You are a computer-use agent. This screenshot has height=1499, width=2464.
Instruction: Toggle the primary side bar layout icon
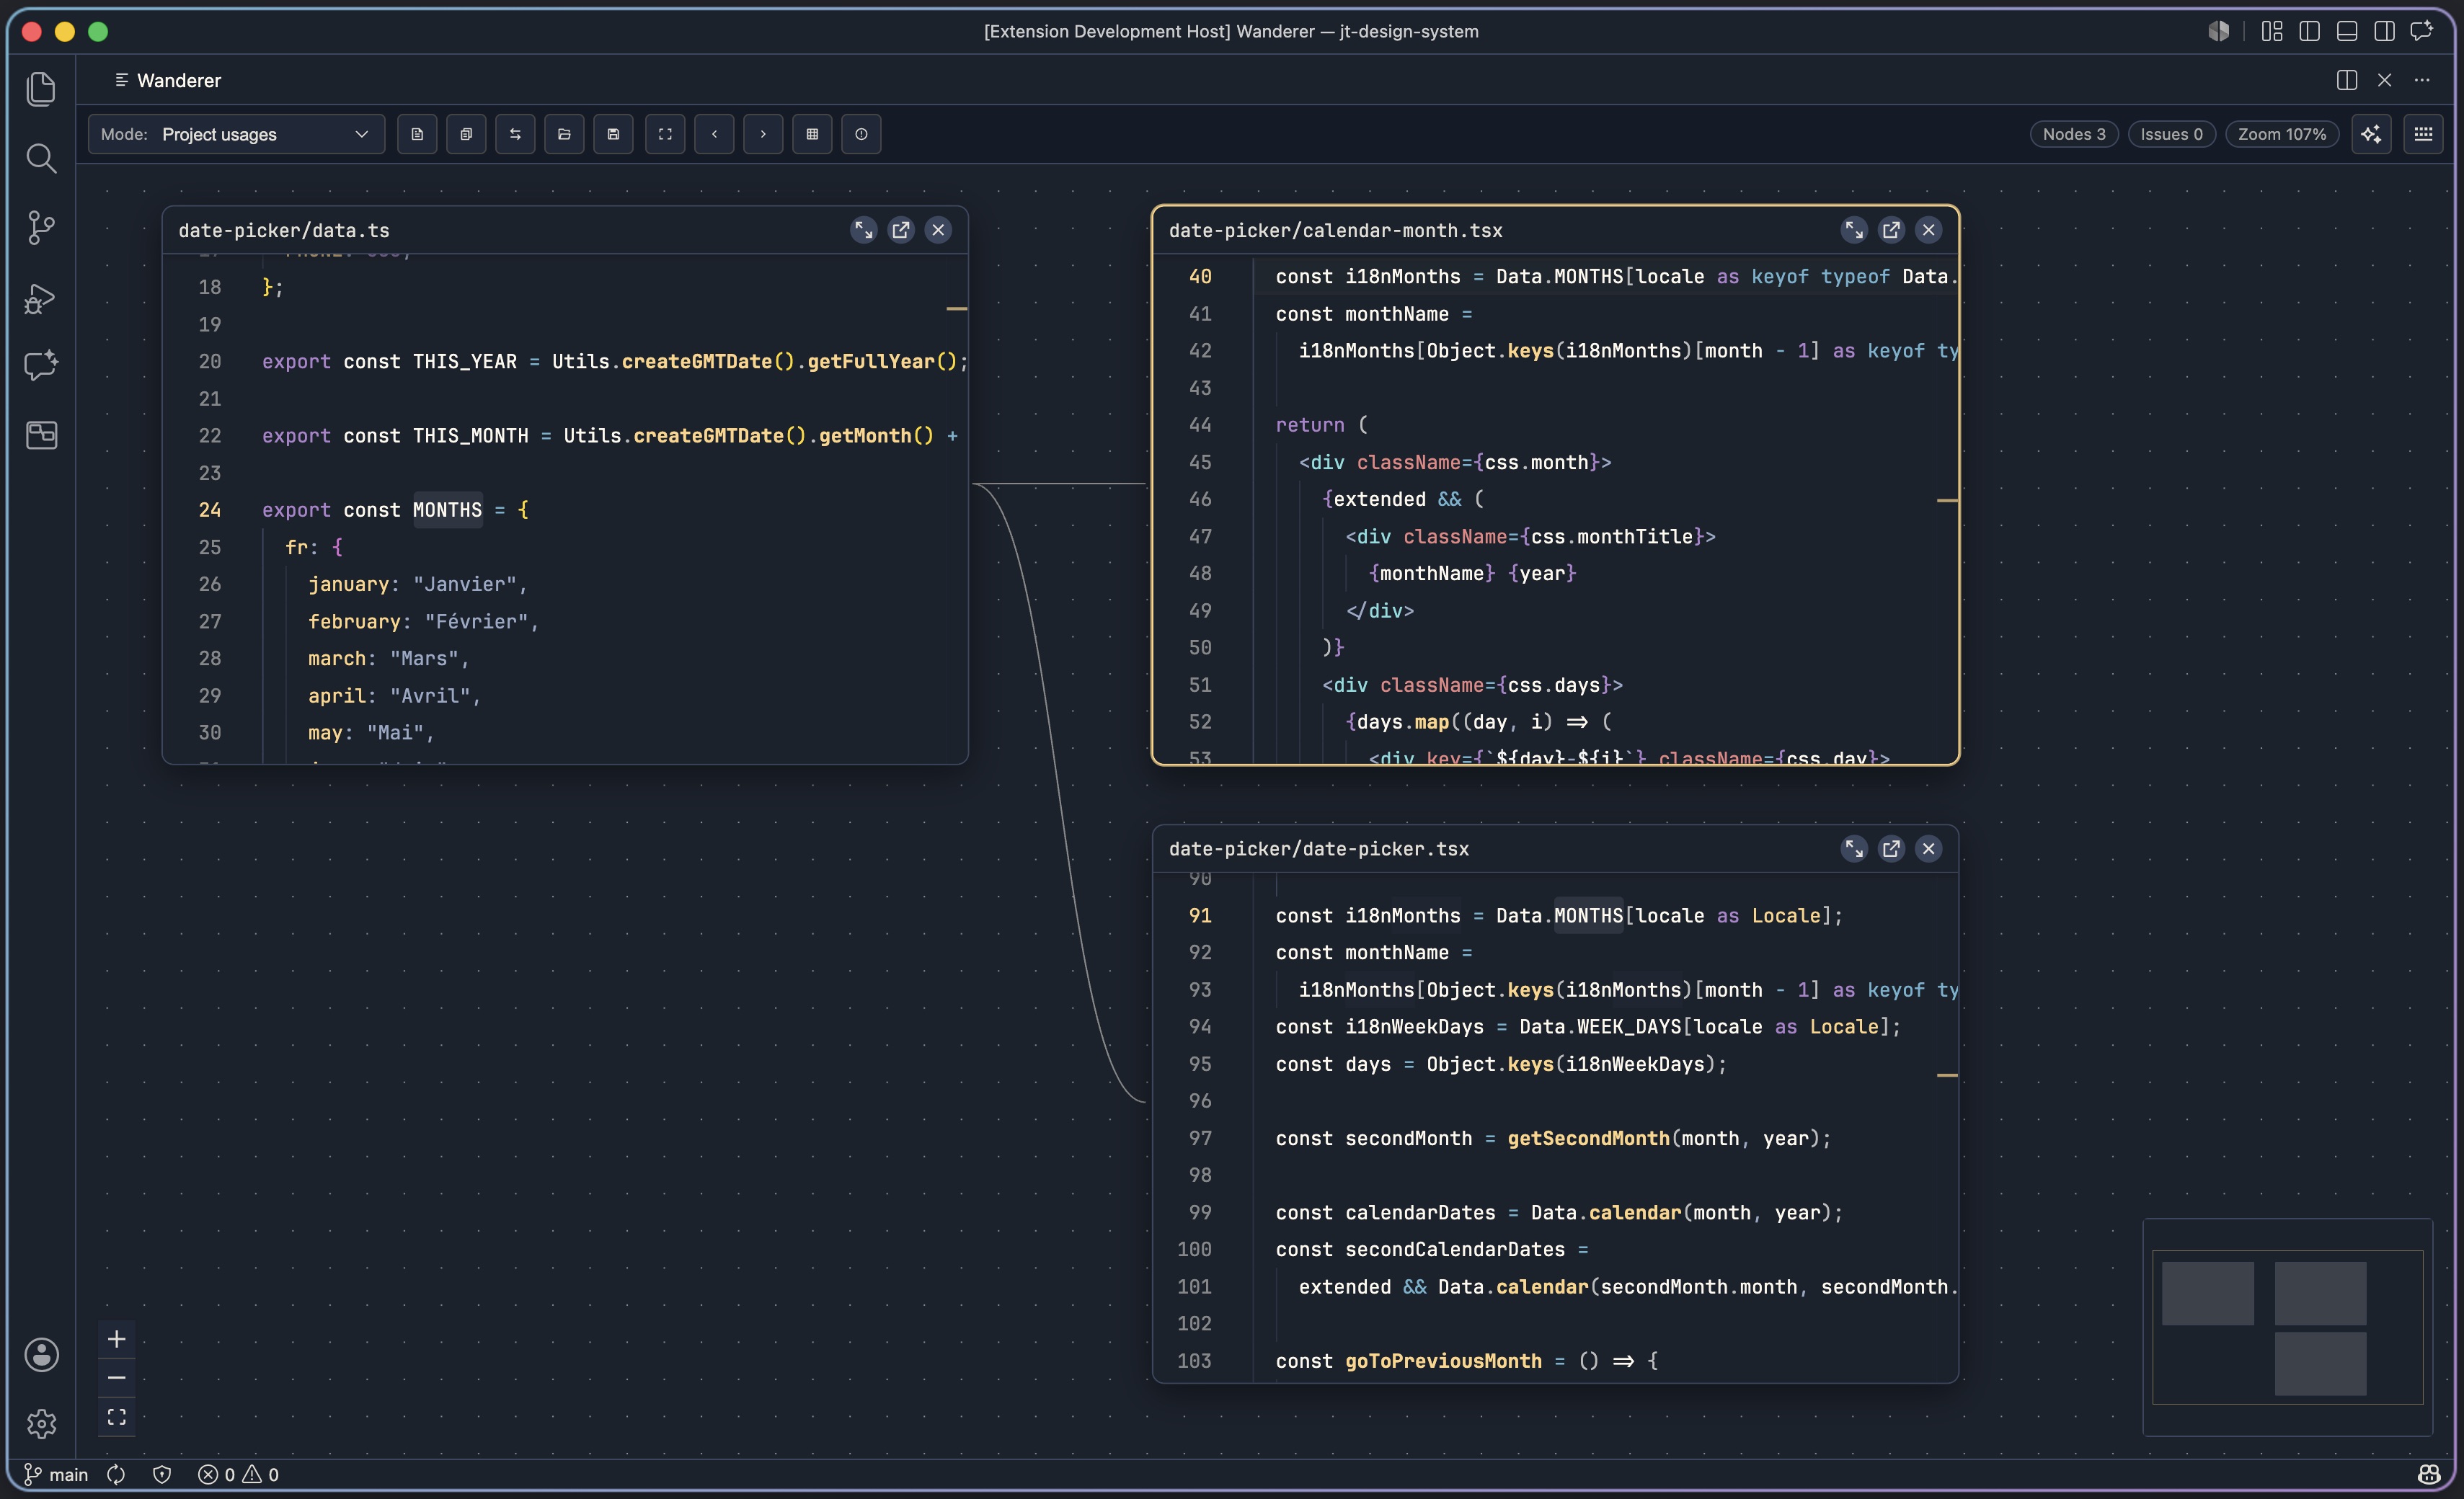coord(2309,31)
